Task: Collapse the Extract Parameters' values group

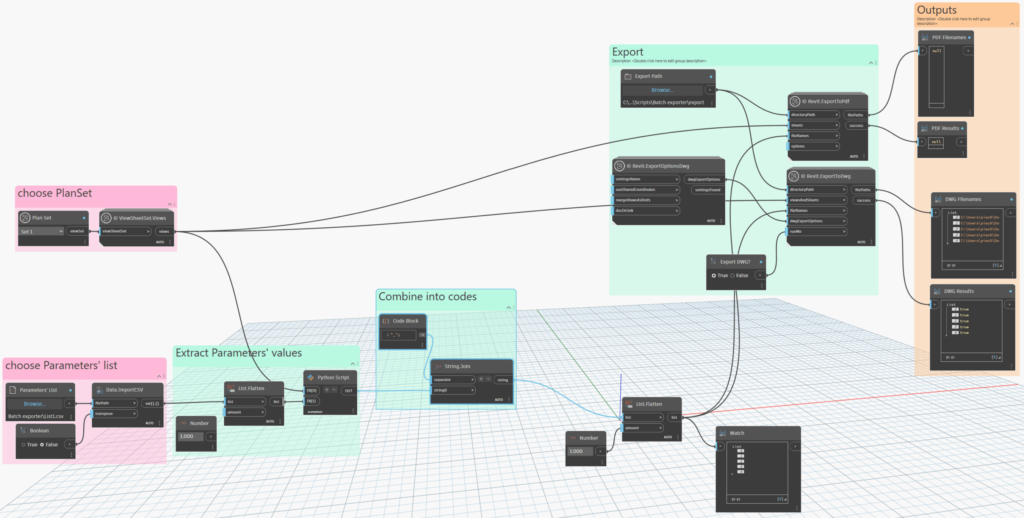Action: click(x=351, y=365)
